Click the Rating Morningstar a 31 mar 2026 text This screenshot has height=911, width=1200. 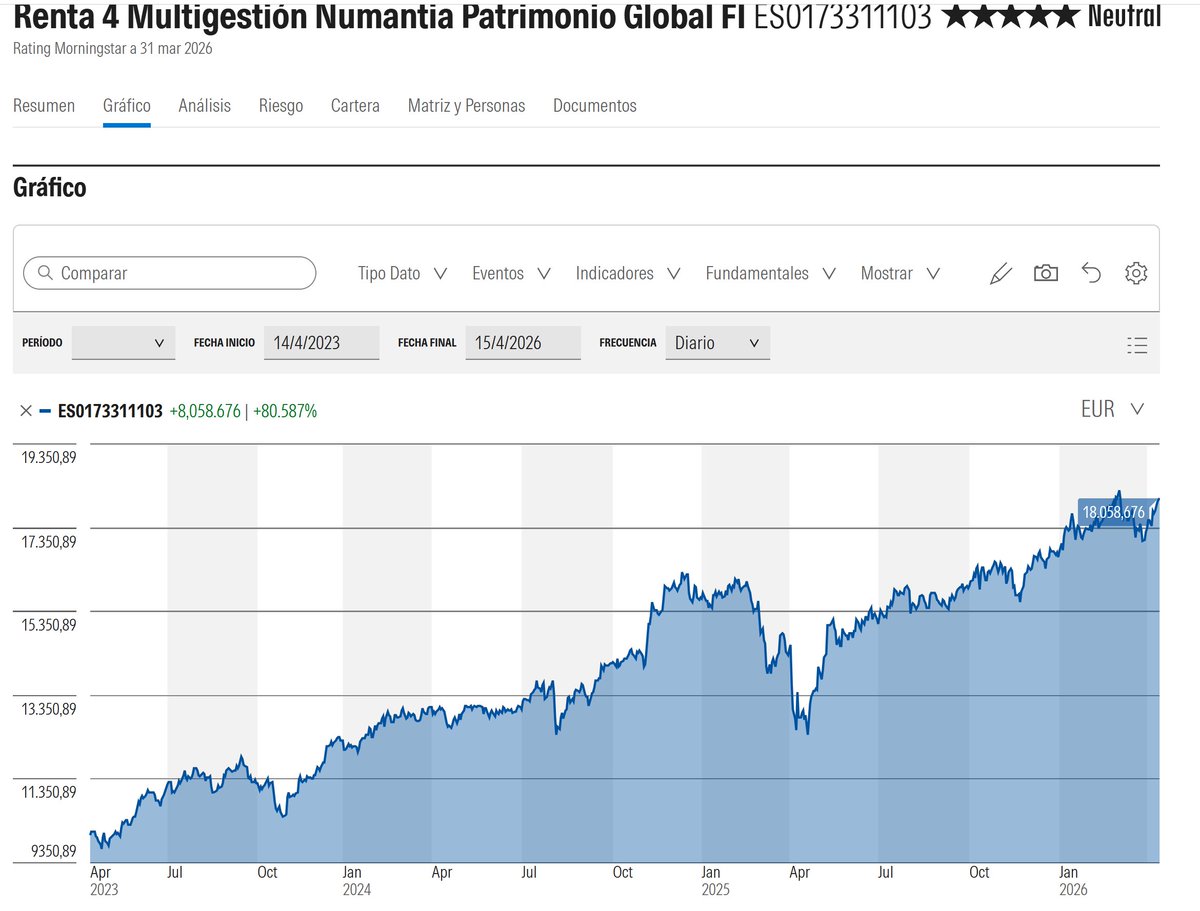(113, 48)
